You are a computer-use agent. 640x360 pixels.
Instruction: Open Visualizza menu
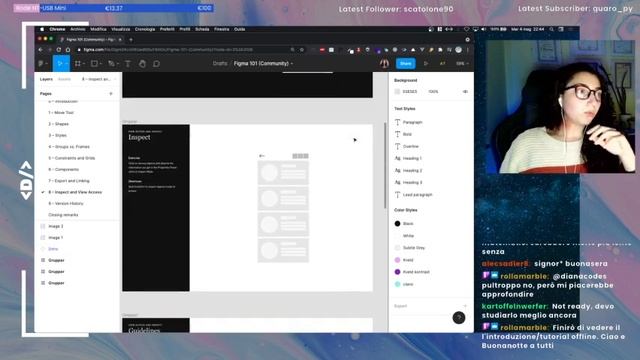point(121,29)
